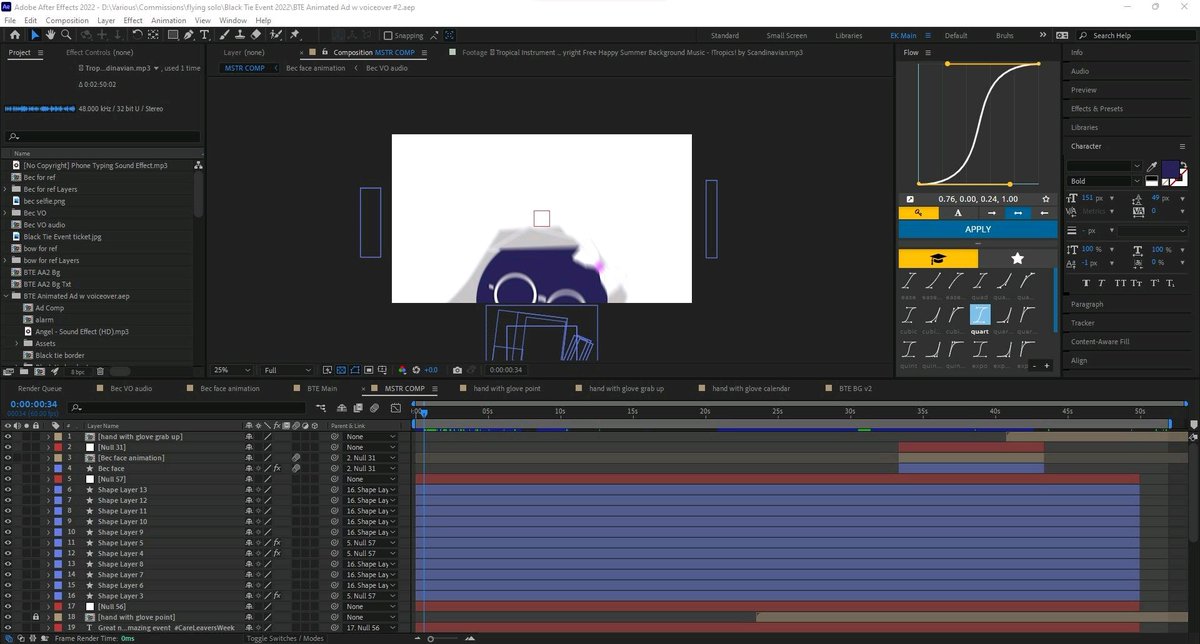1200x644 pixels.
Task: Select the Horizontal Type tool
Action: pyautogui.click(x=206, y=35)
